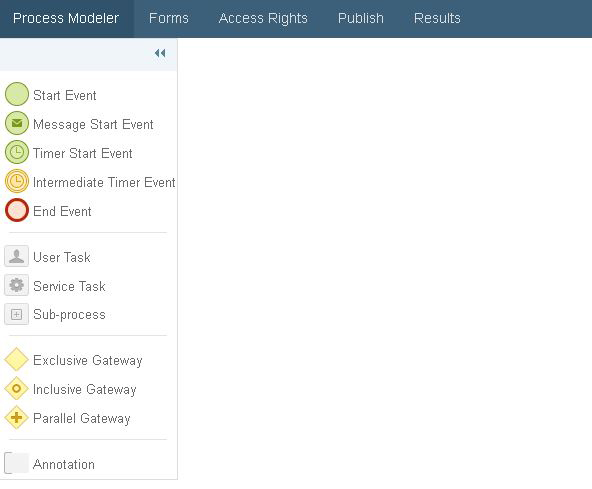Screen dimensions: 592x489
Task: Choose the Service Task gear icon
Action: 17,285
